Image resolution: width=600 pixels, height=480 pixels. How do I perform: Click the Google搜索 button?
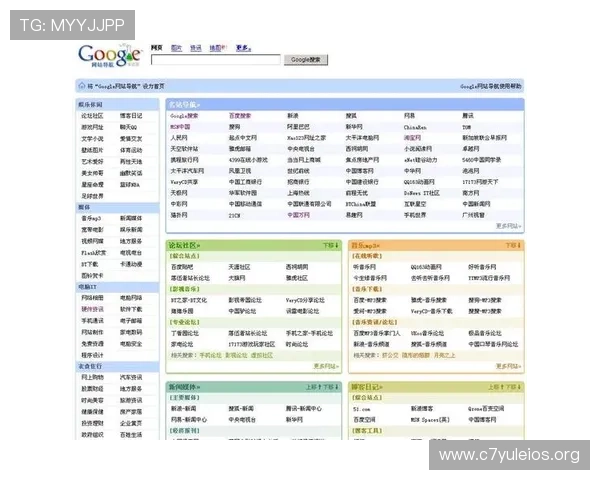pyautogui.click(x=306, y=60)
